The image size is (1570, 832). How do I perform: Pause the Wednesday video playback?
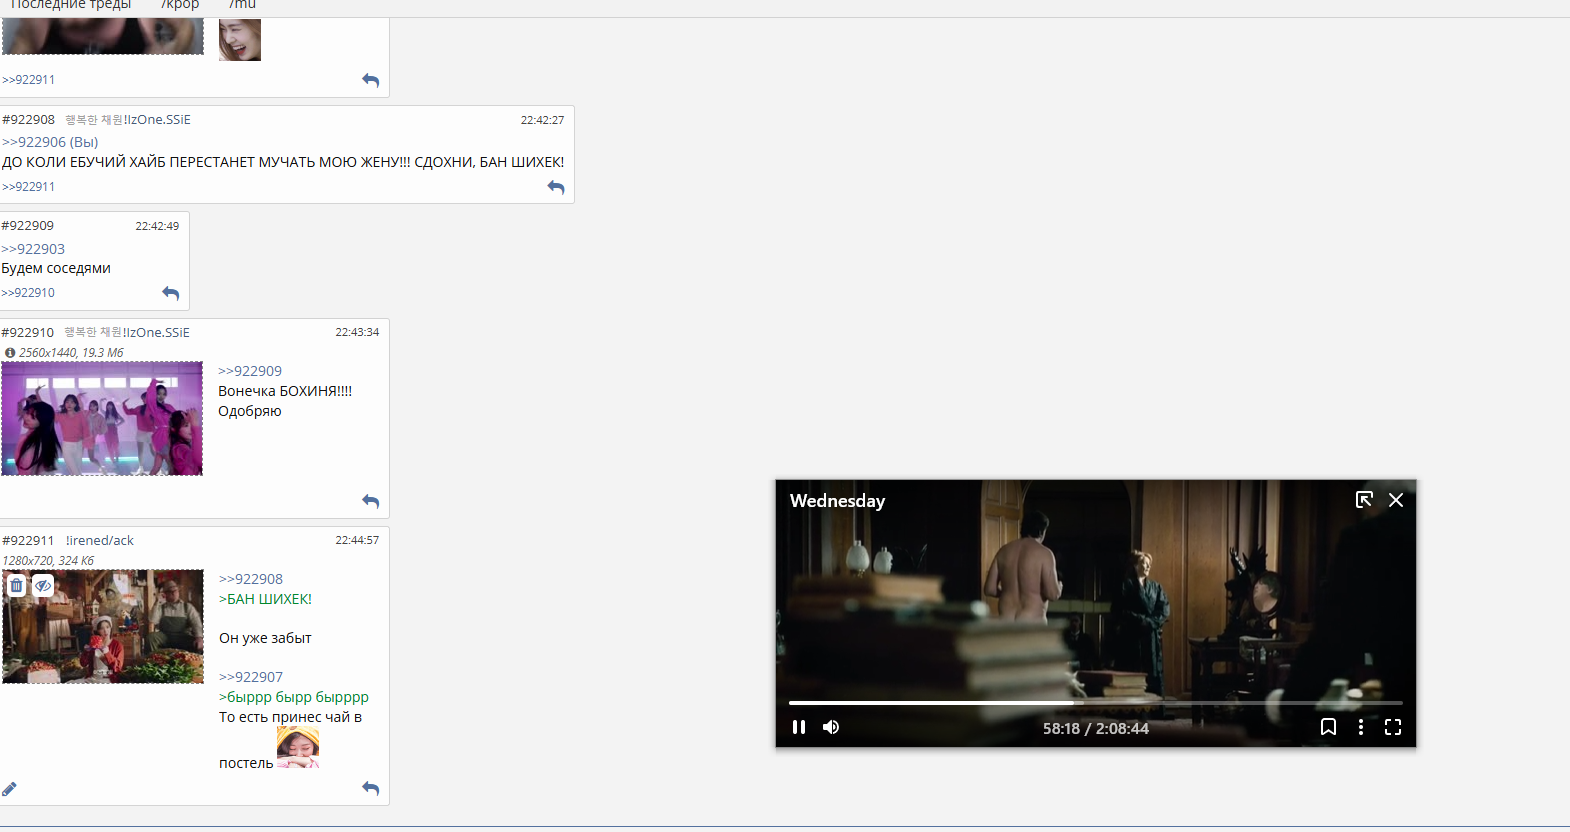coord(798,727)
